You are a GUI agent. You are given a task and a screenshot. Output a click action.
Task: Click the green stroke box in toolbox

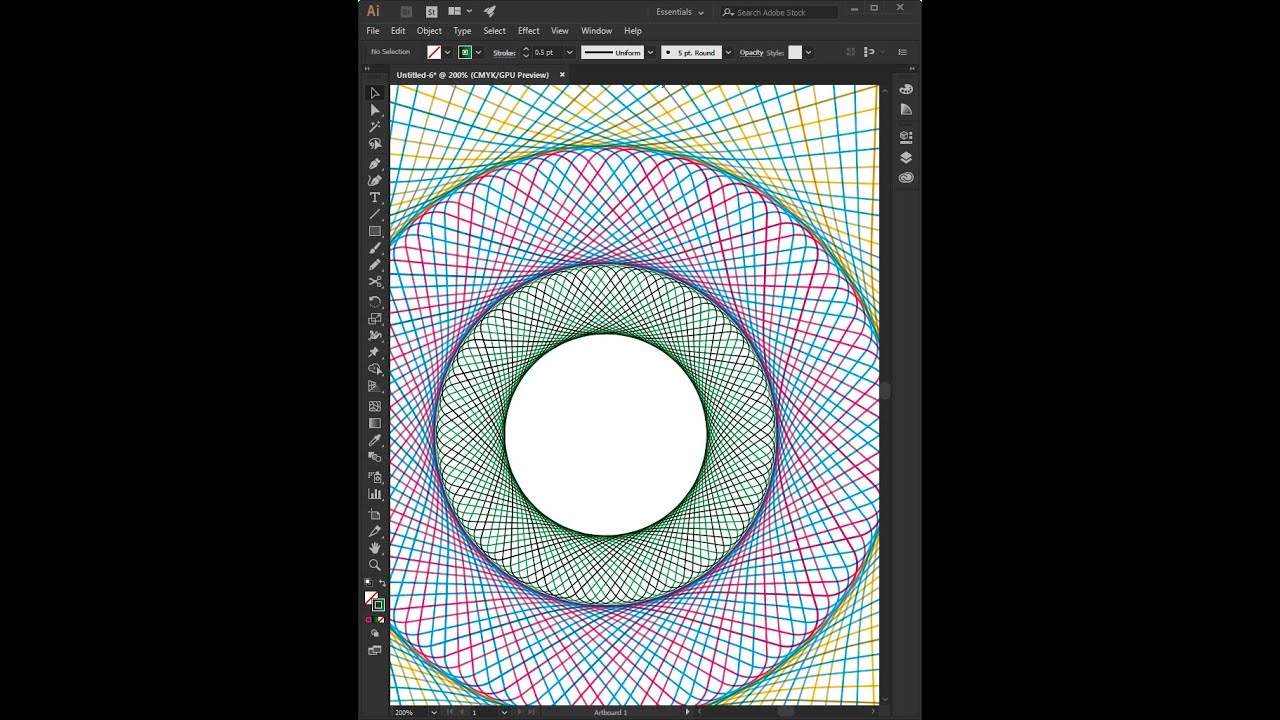[378, 605]
